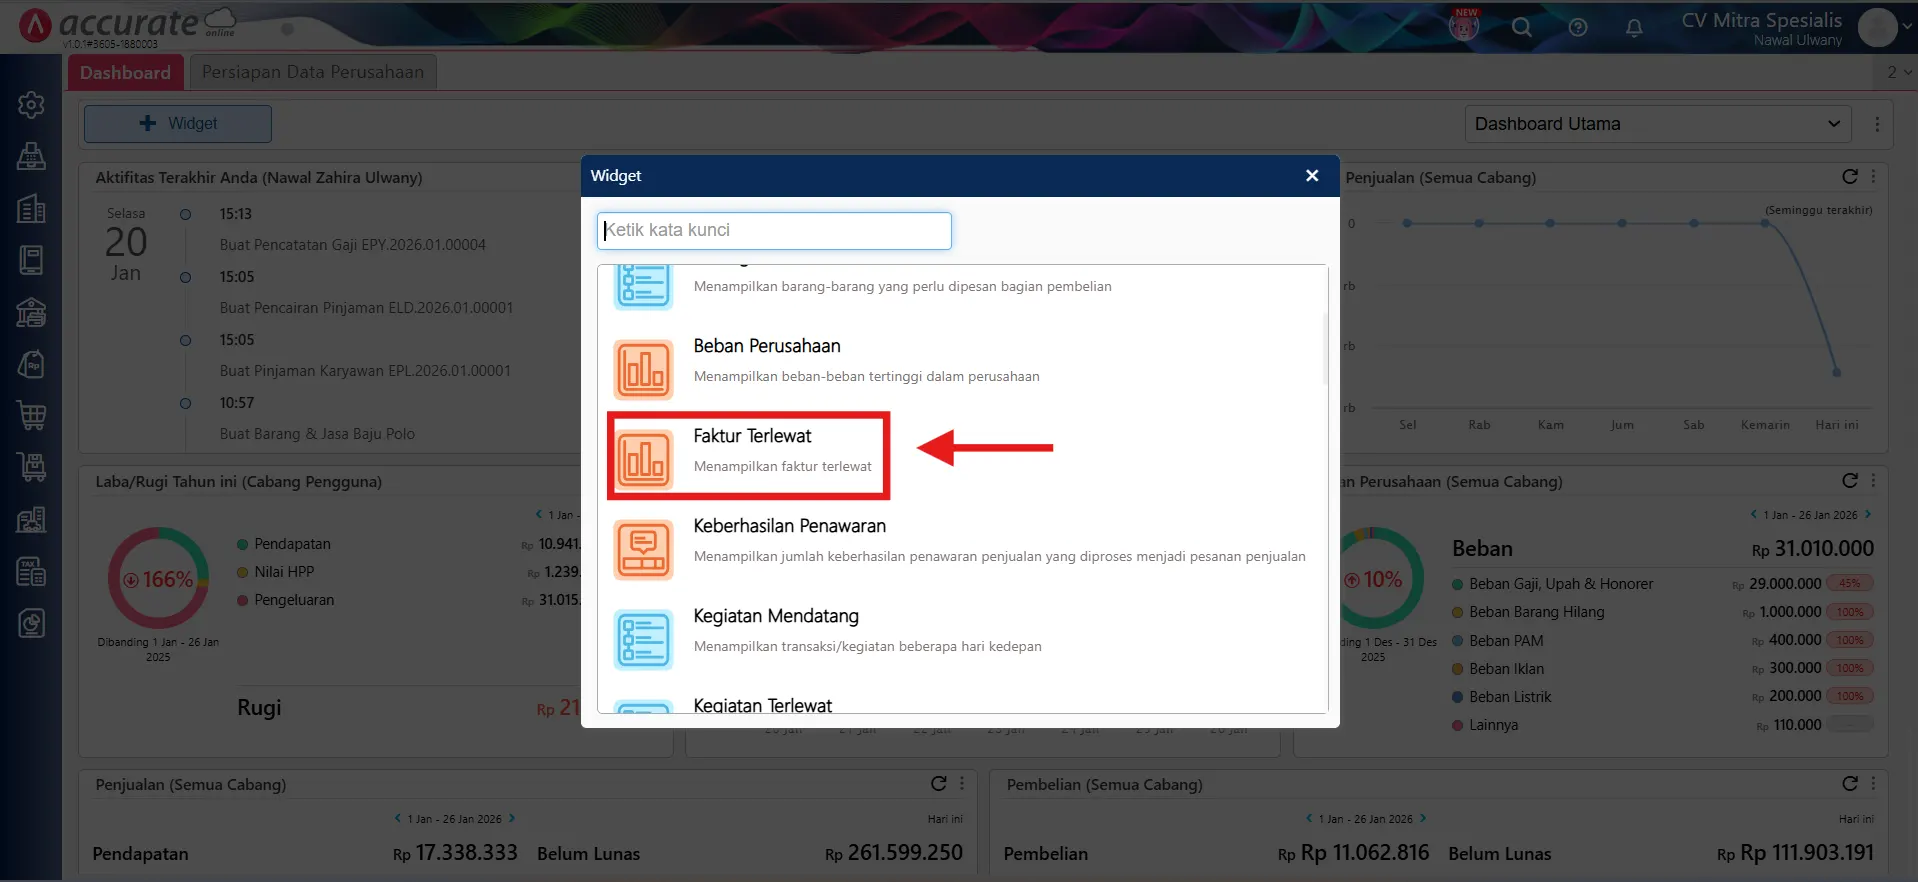Click the Beban Gaji, Upah & Honorer row
Viewport: 1918px width, 882px height.
1662,584
